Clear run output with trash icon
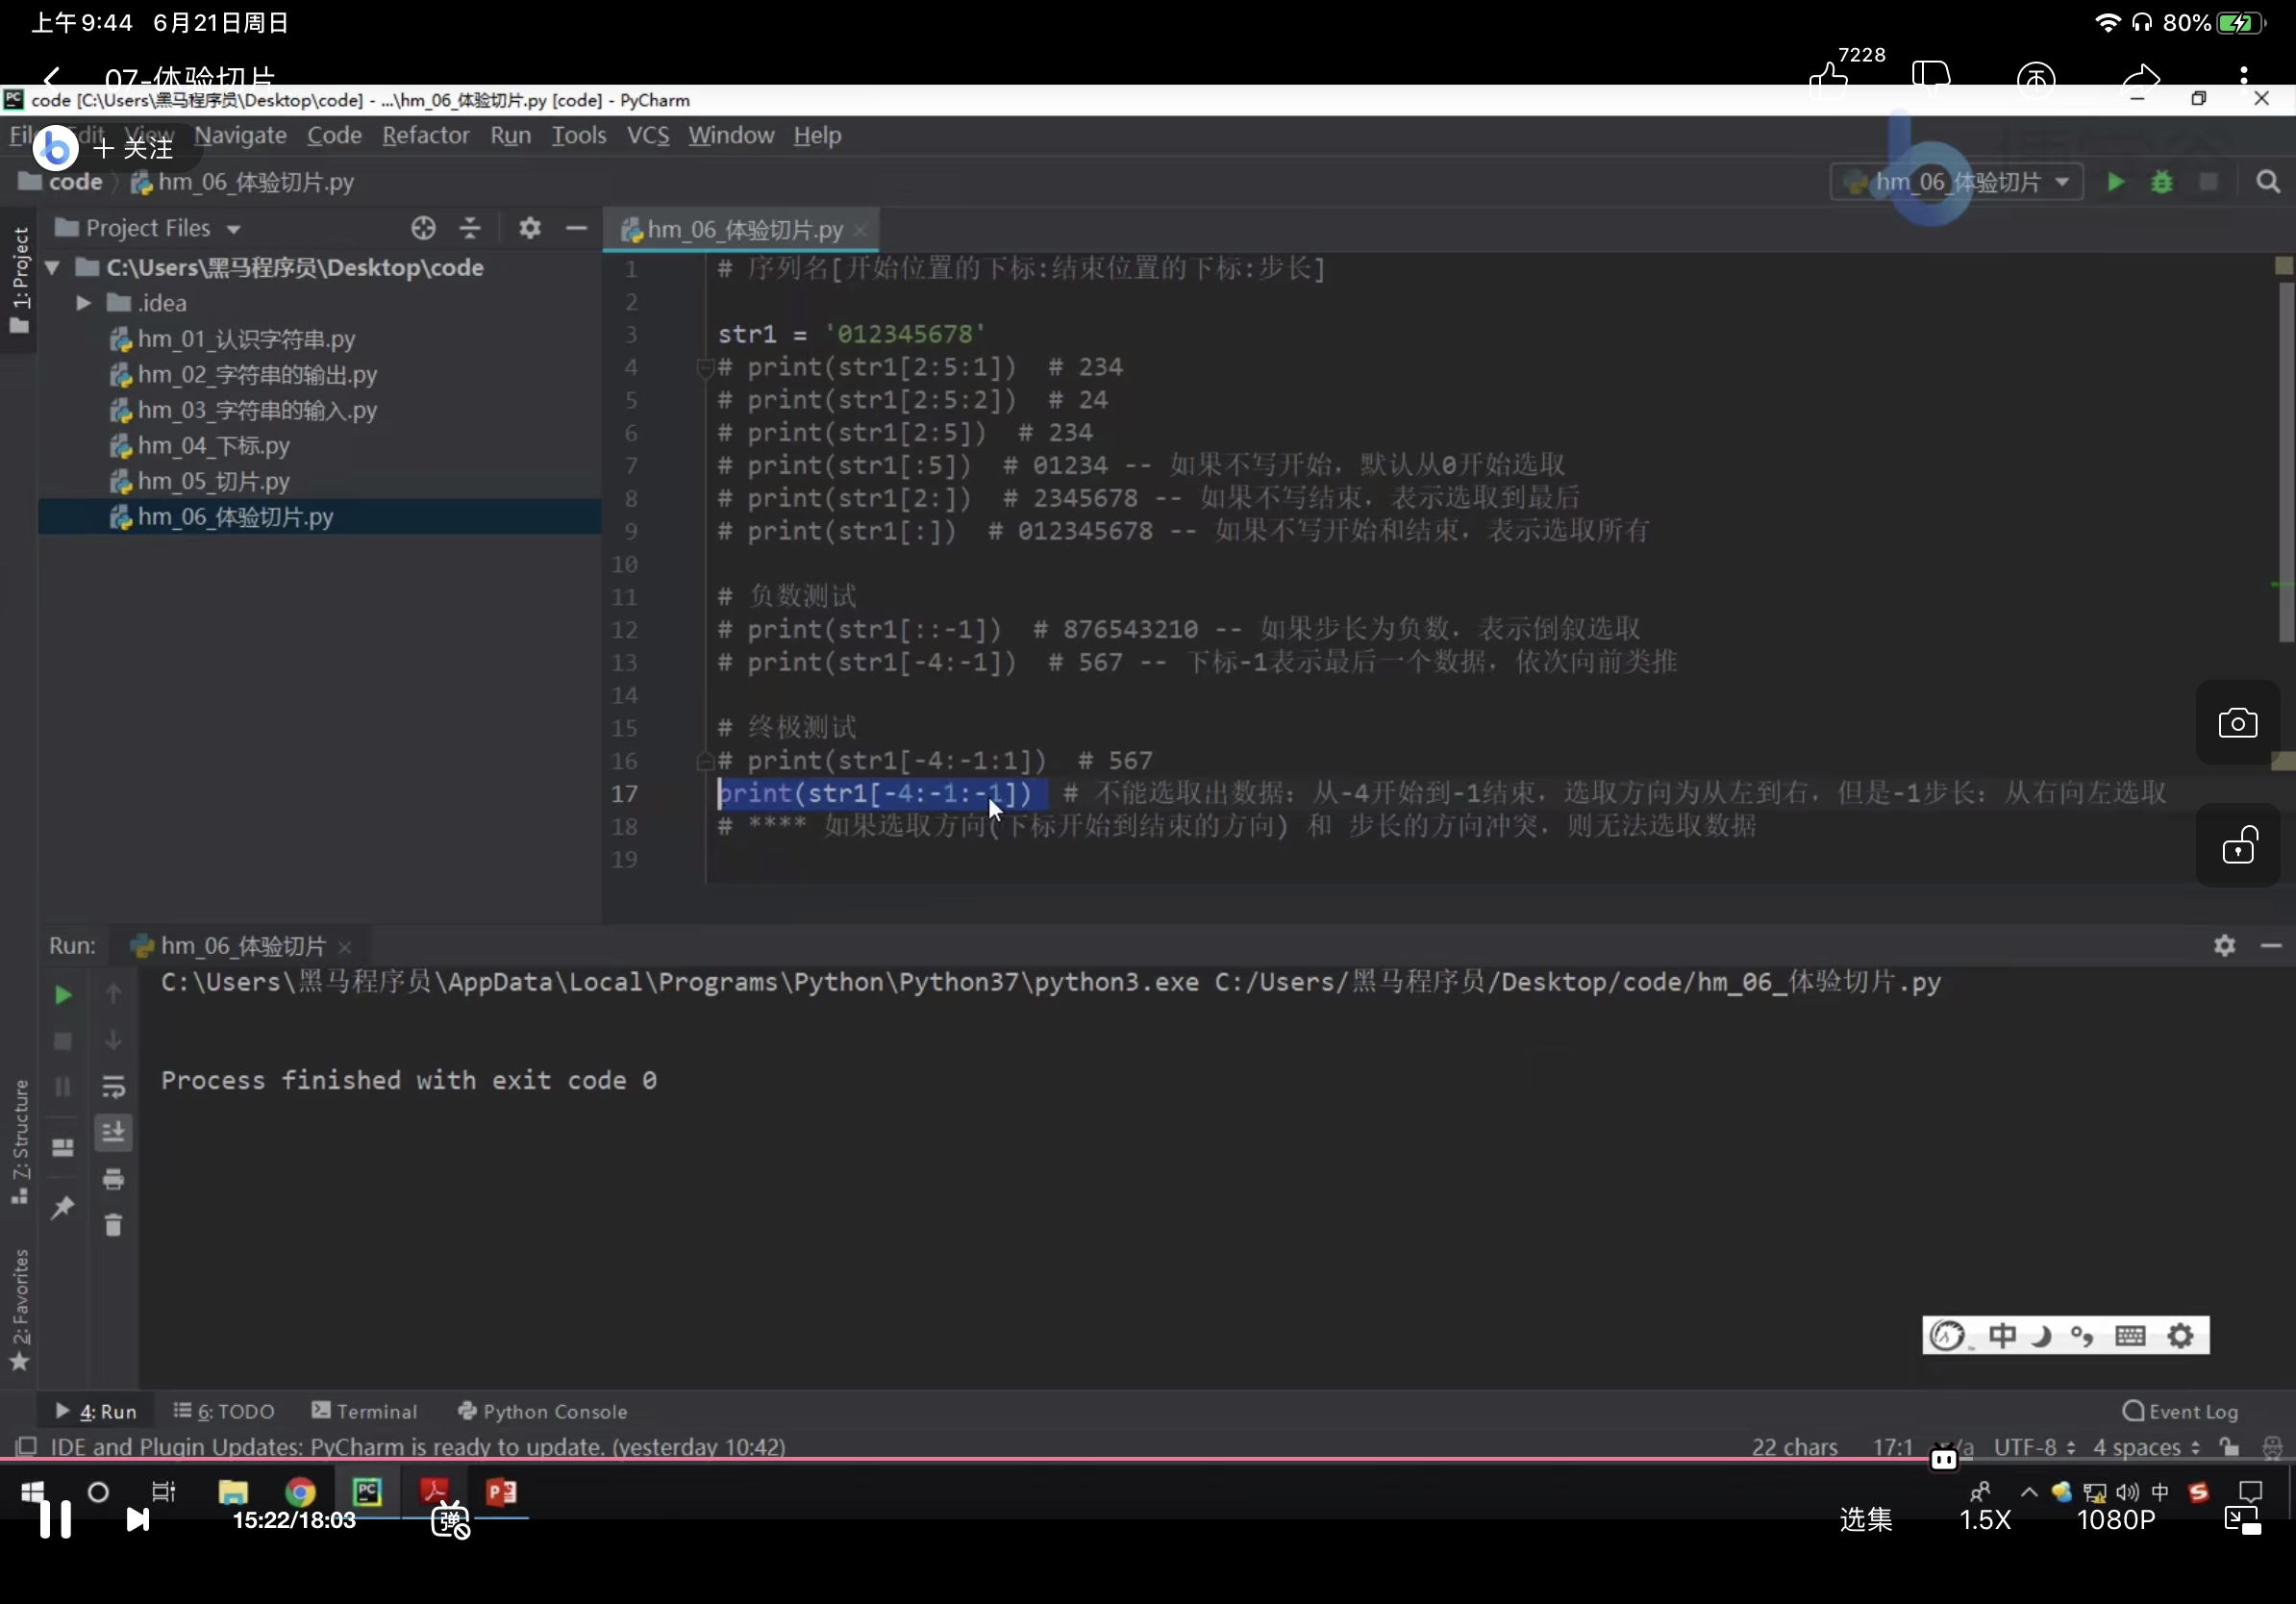The image size is (2296, 1604). (113, 1225)
